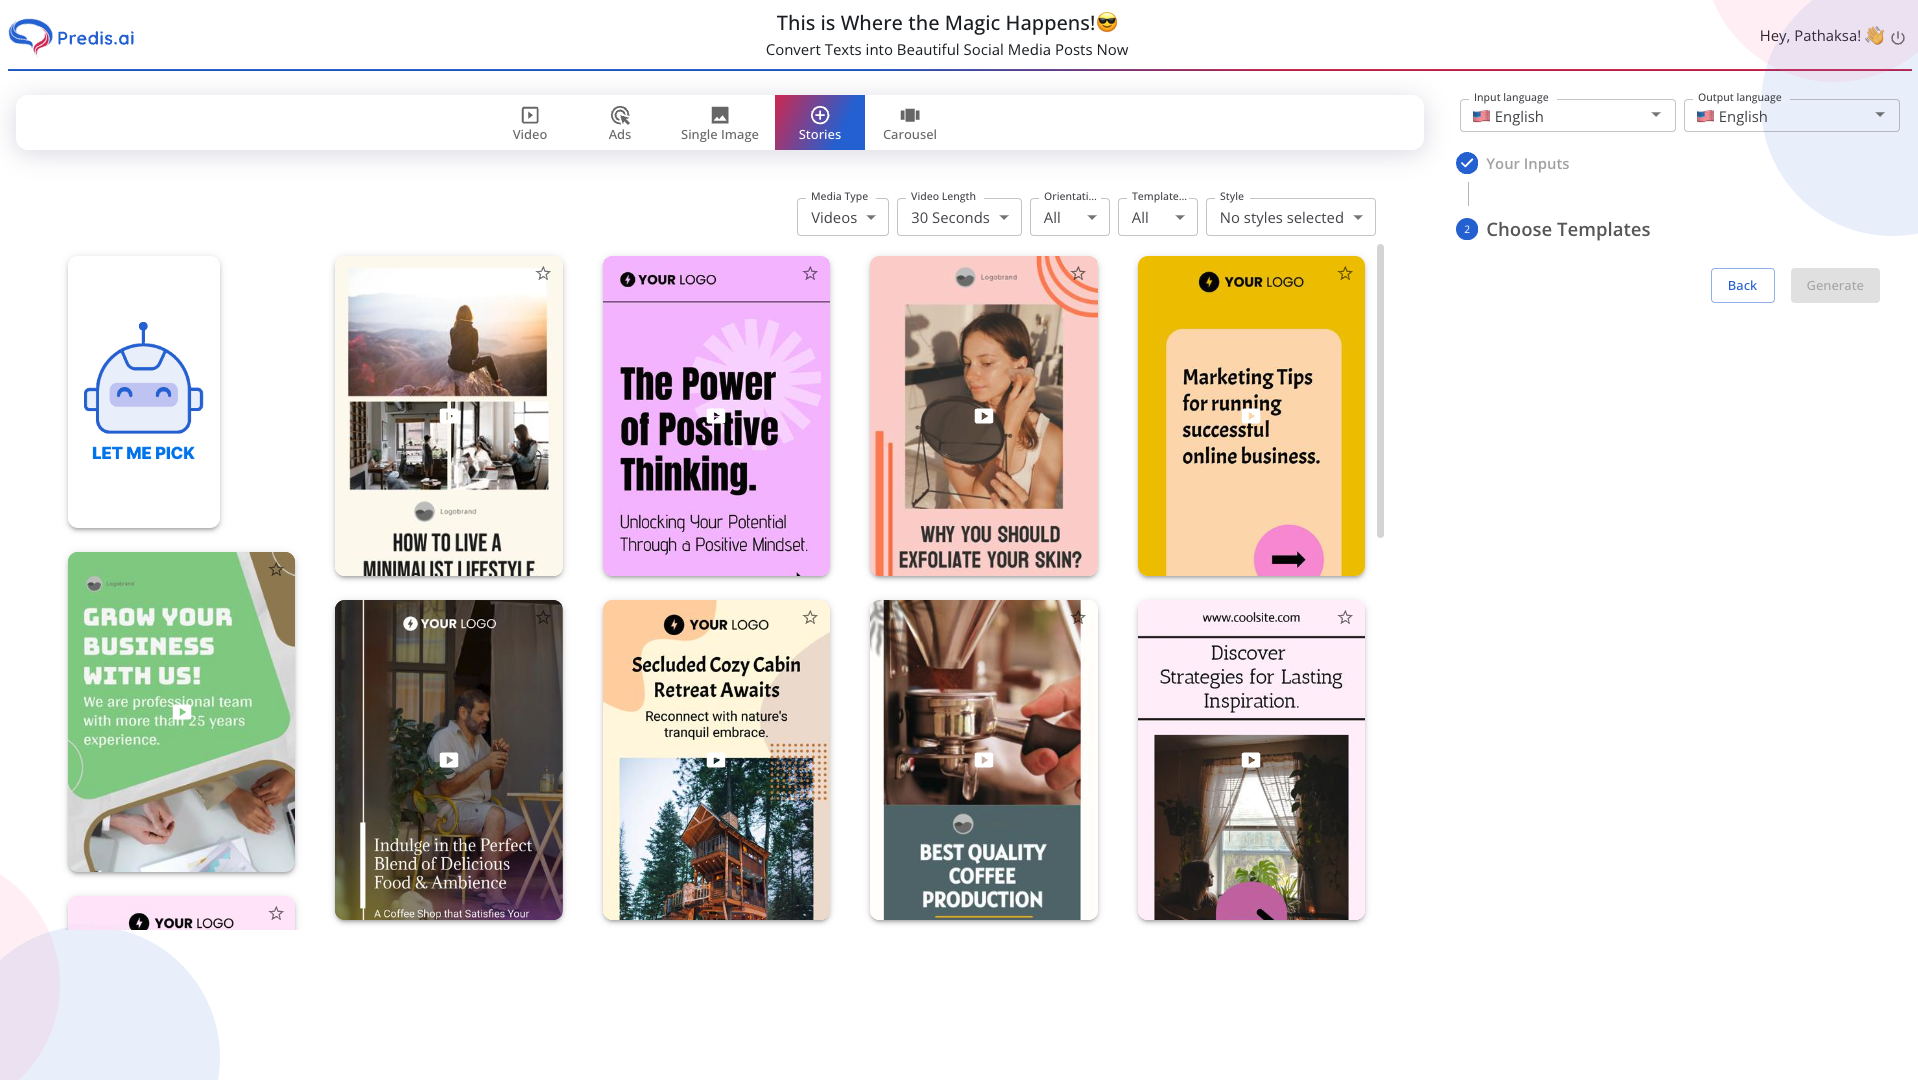Click the Stories icon in the format bar
Screen dimensions: 1918x1080
[x=819, y=114]
